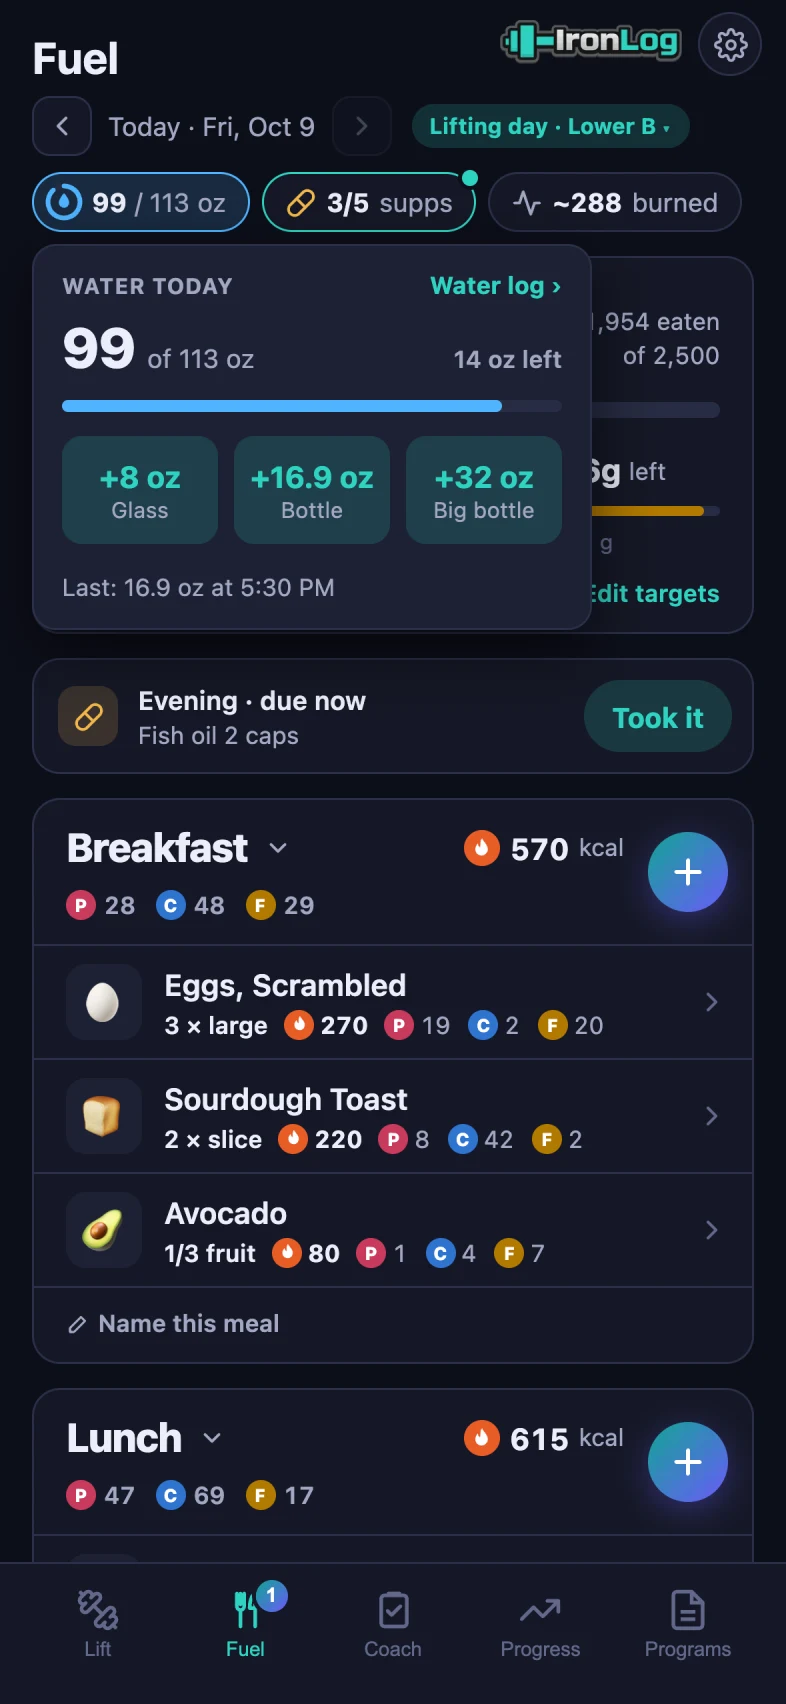
Task: Tap Took it for fish oil
Action: pyautogui.click(x=658, y=716)
